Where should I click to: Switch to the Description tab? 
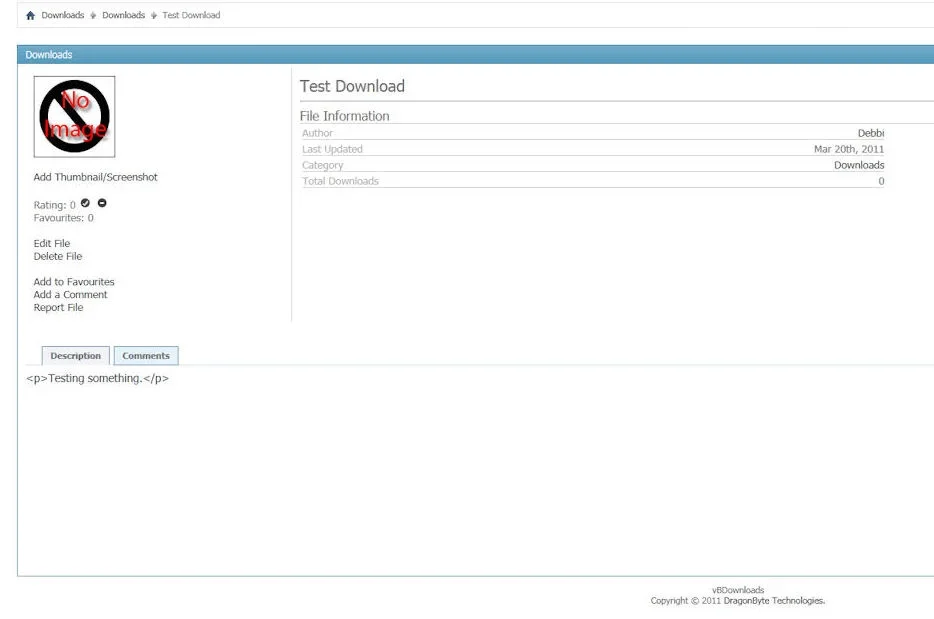click(75, 356)
